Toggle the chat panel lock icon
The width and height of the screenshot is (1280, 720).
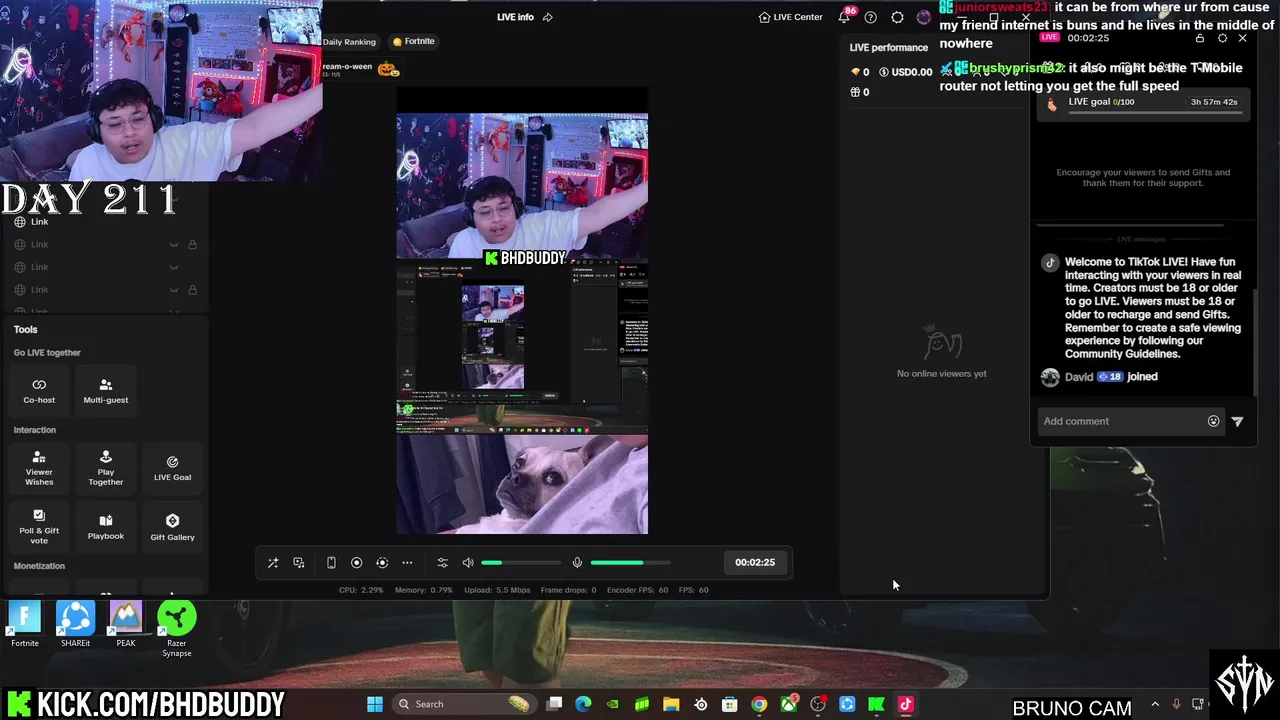tap(1200, 38)
